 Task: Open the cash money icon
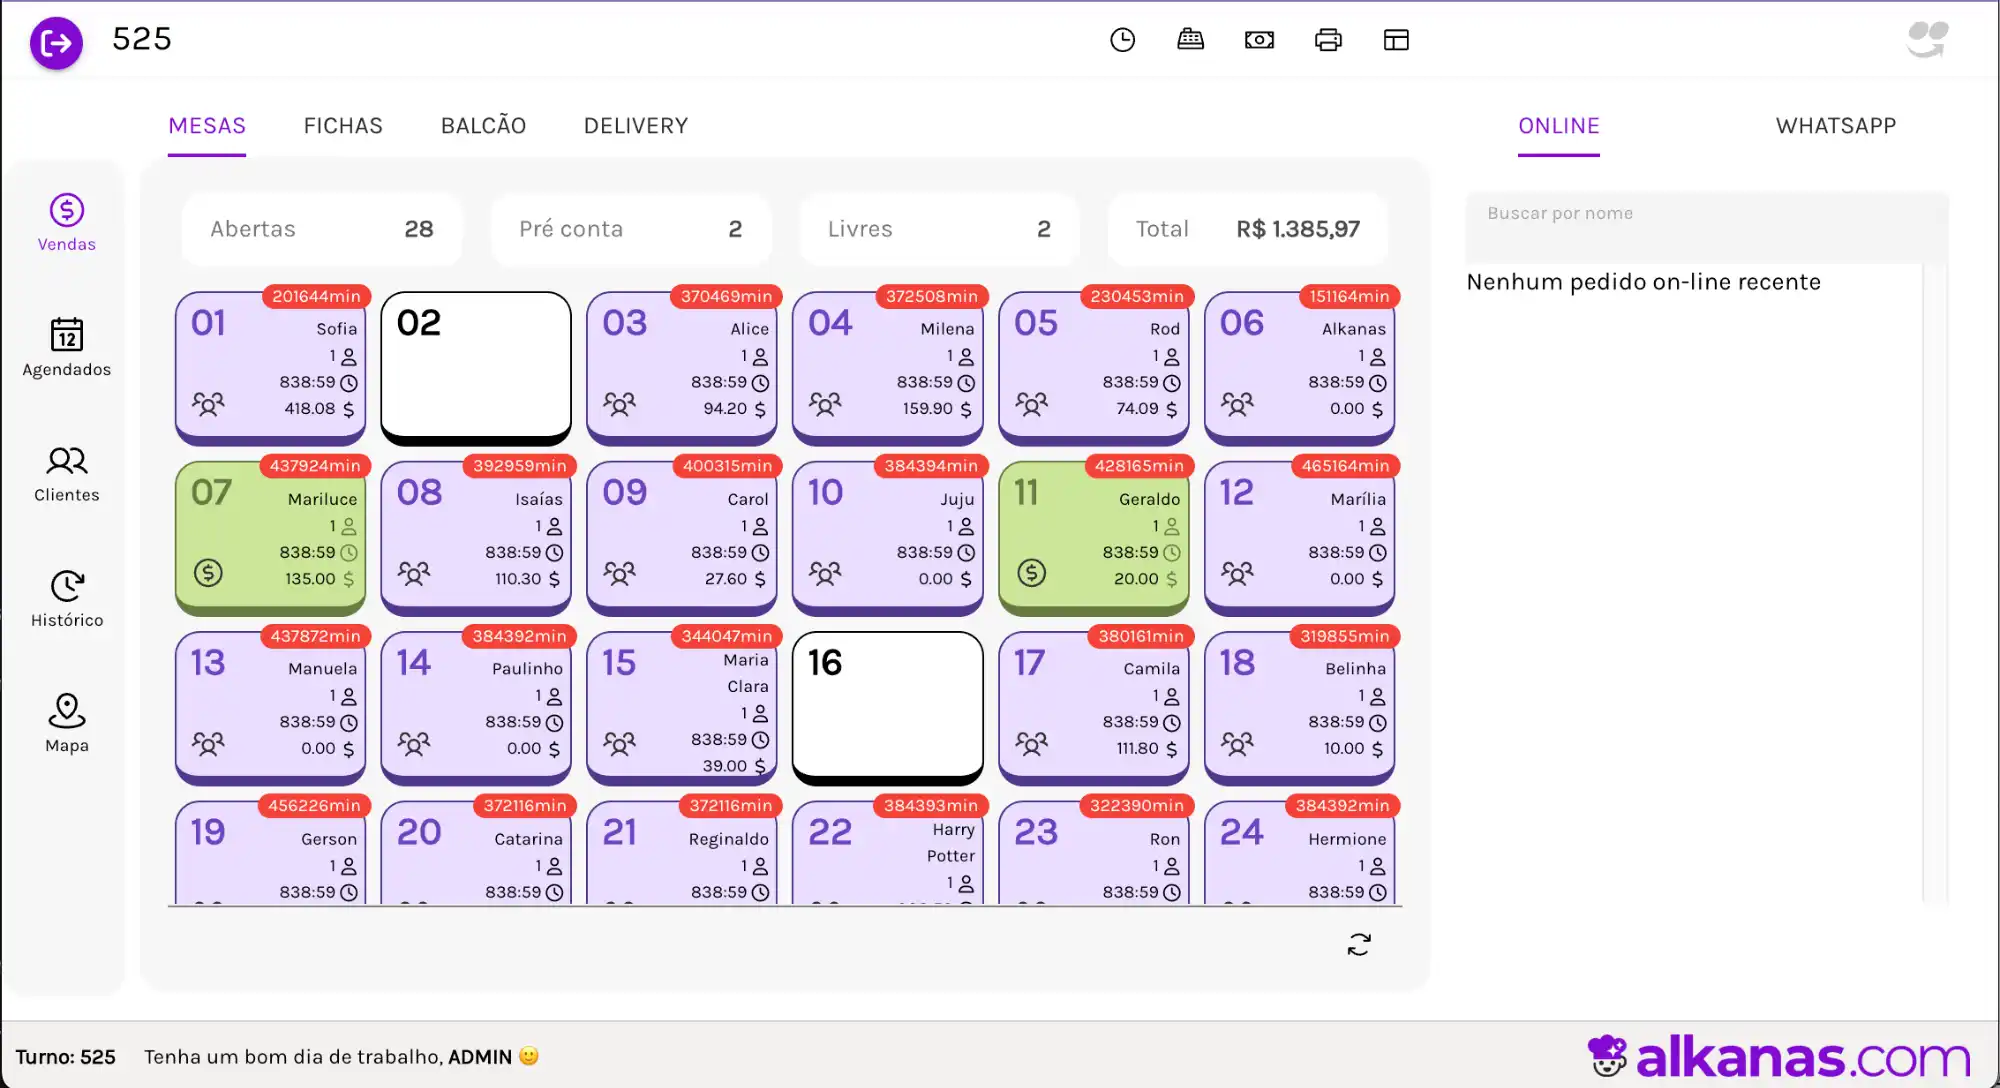[1259, 40]
